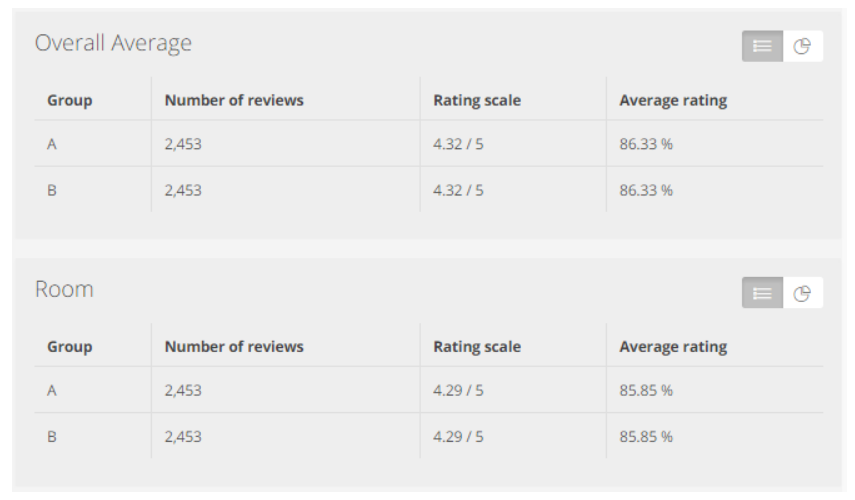Click Number of reviews header in Overall Average
855x500 pixels.
pos(234,100)
